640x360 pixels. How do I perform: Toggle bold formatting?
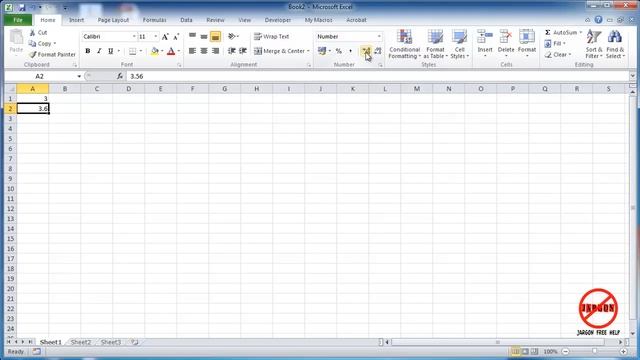coord(87,51)
